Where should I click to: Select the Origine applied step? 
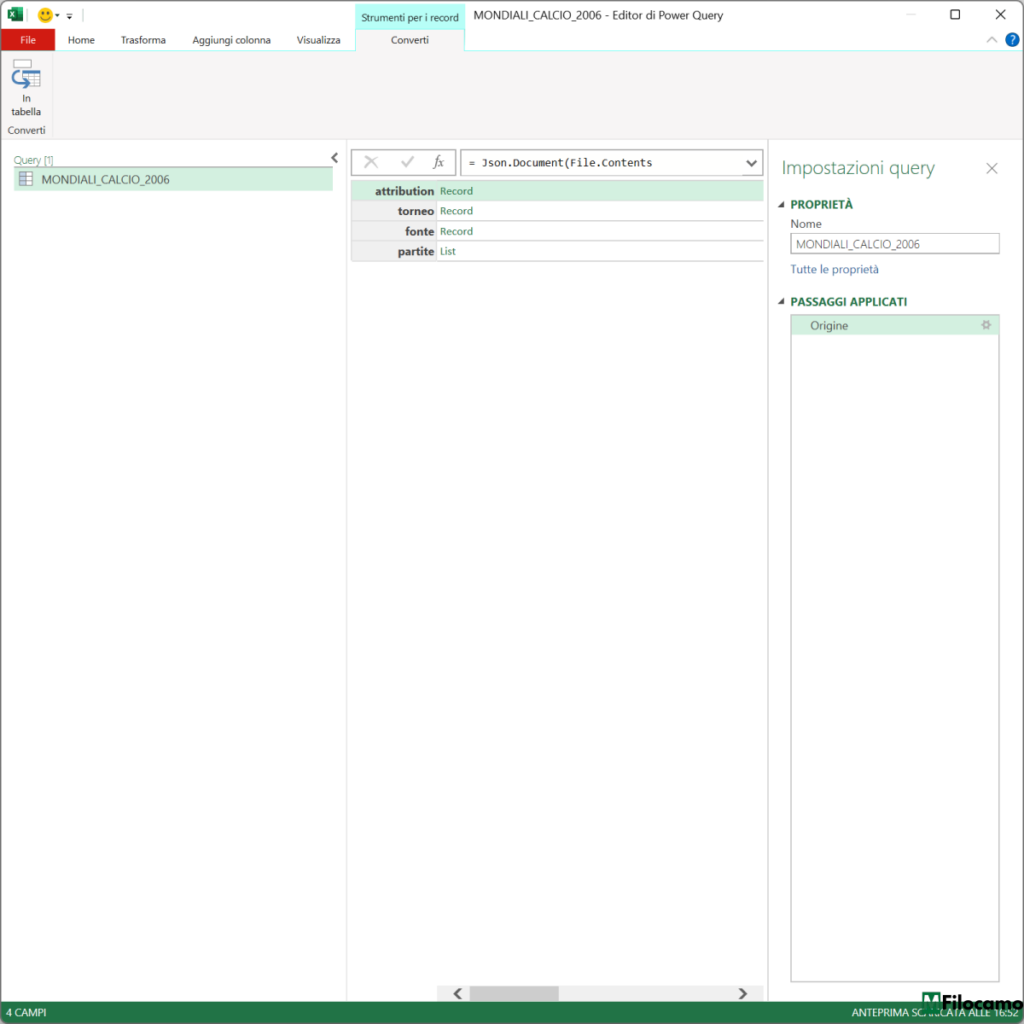[x=894, y=325]
